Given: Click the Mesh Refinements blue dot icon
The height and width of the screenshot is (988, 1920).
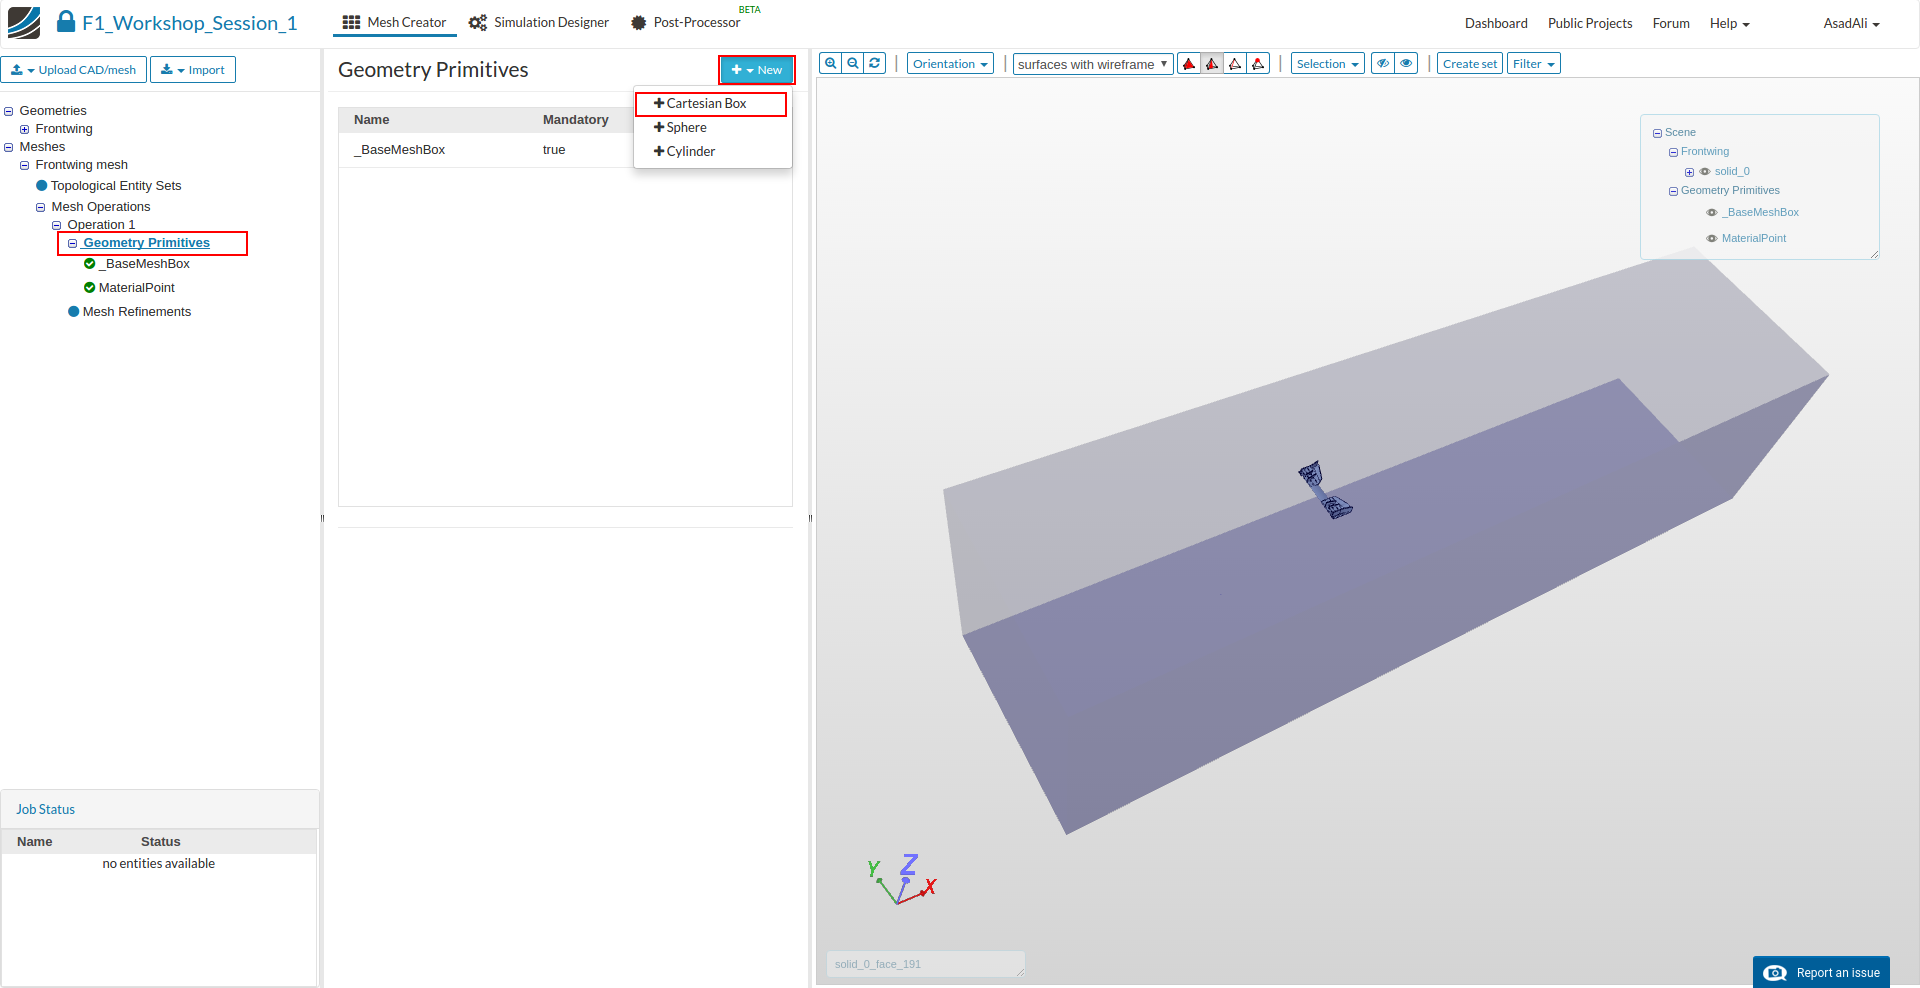Looking at the screenshot, I should [74, 312].
